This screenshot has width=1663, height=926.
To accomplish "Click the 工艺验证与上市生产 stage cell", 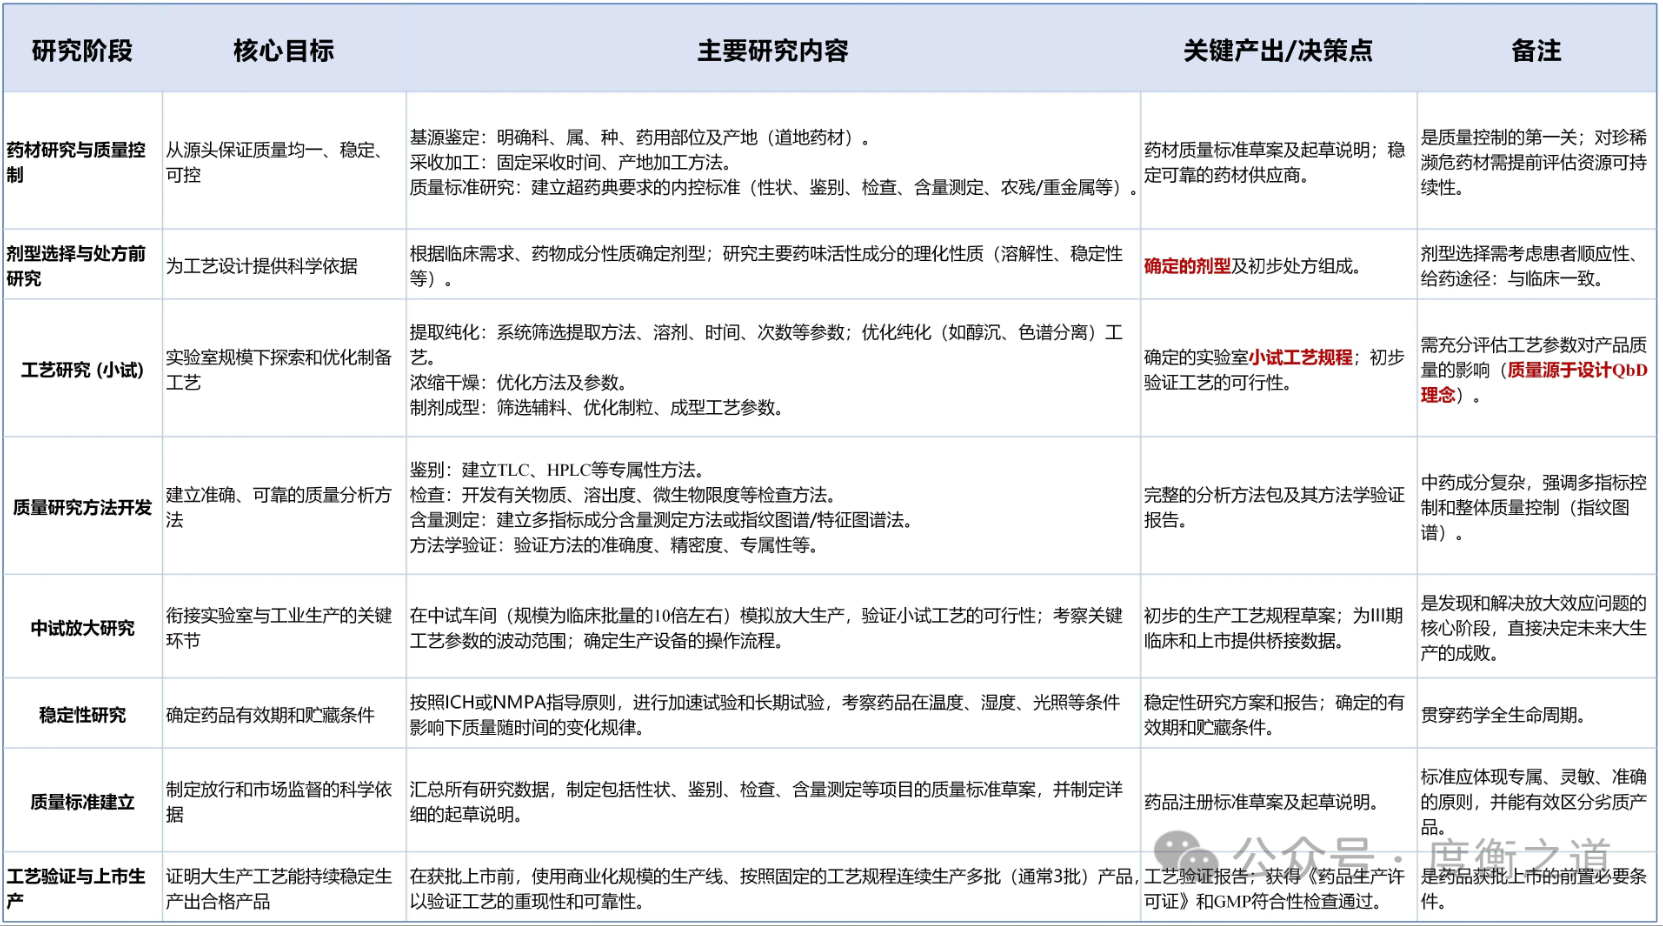I will (76, 888).
